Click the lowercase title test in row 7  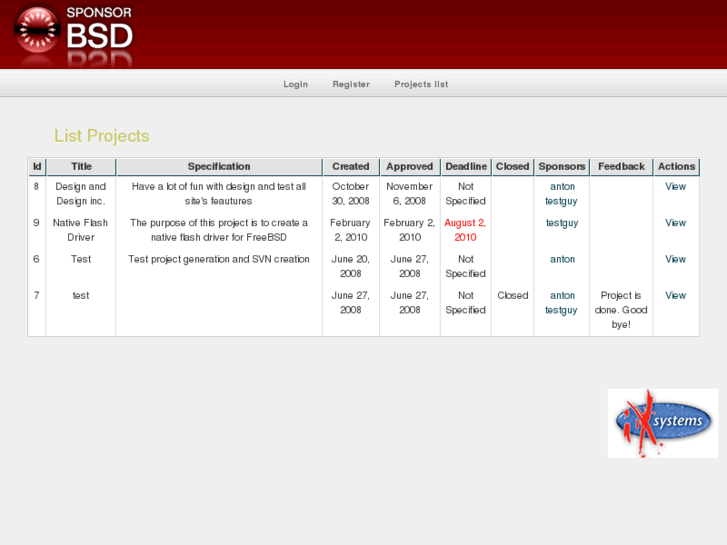[81, 295]
